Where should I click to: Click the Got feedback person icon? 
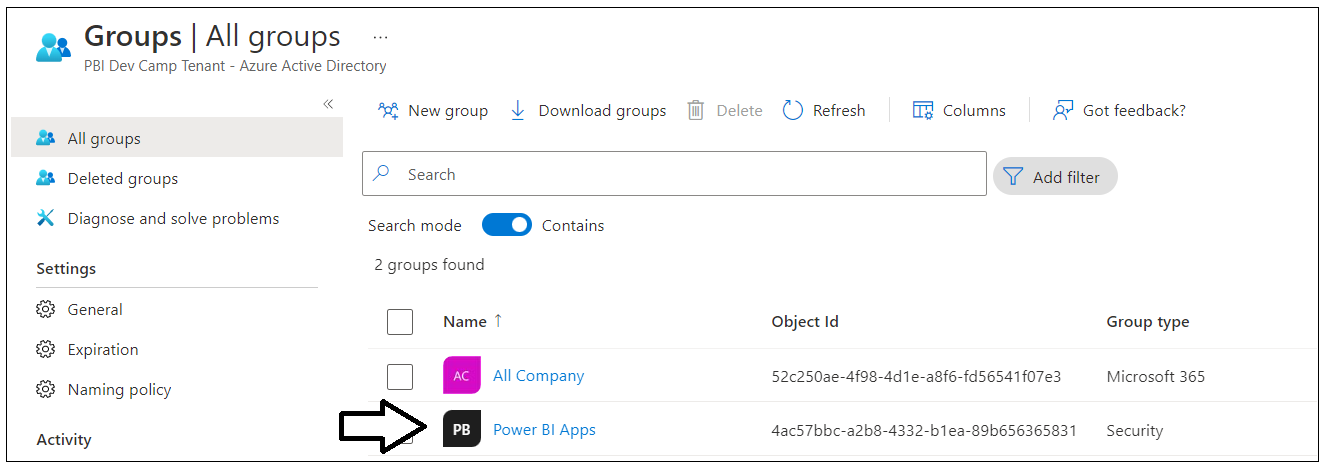click(1063, 110)
